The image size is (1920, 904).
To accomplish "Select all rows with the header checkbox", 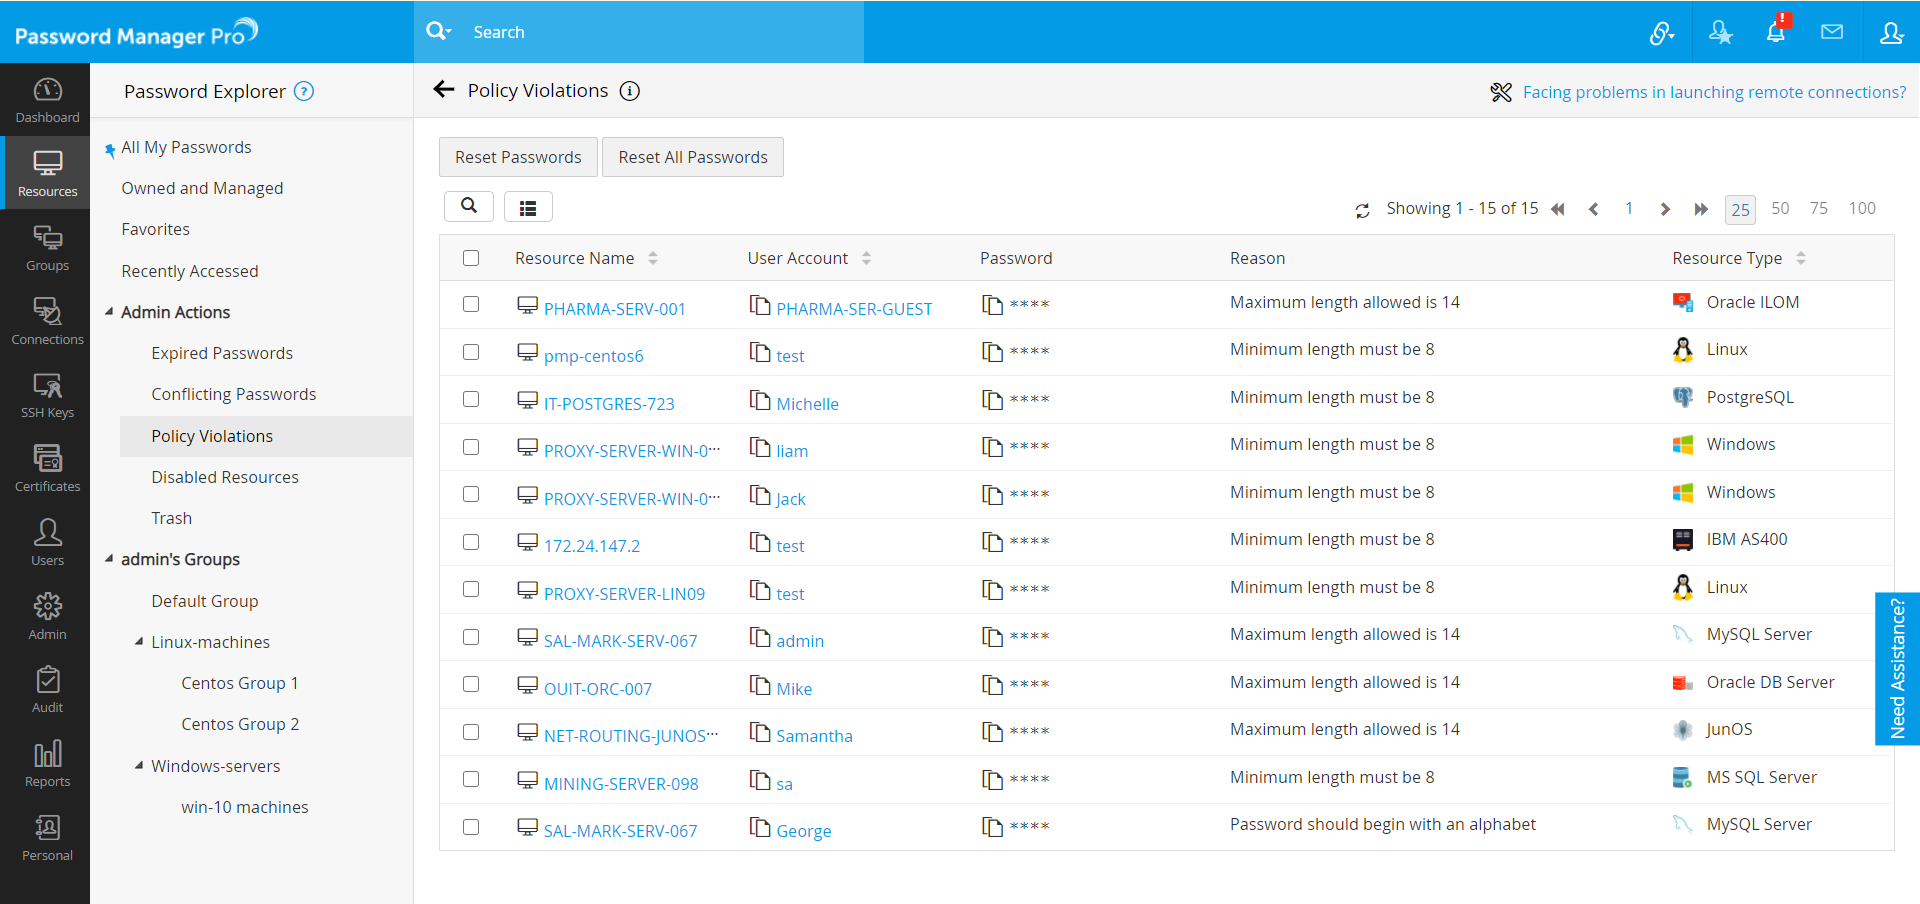I will 471,258.
